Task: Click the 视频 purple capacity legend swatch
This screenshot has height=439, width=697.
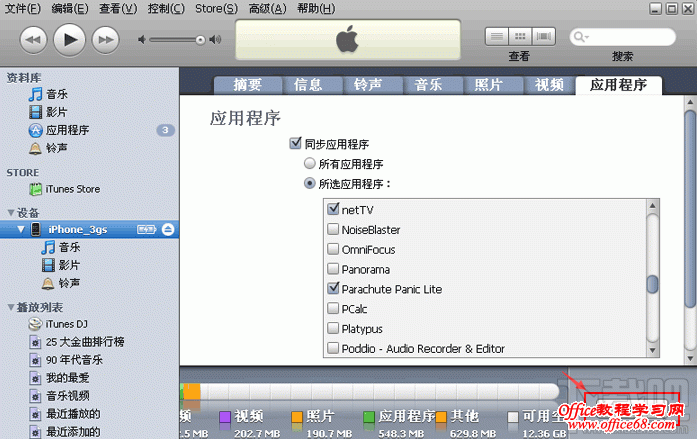Action: [225, 417]
